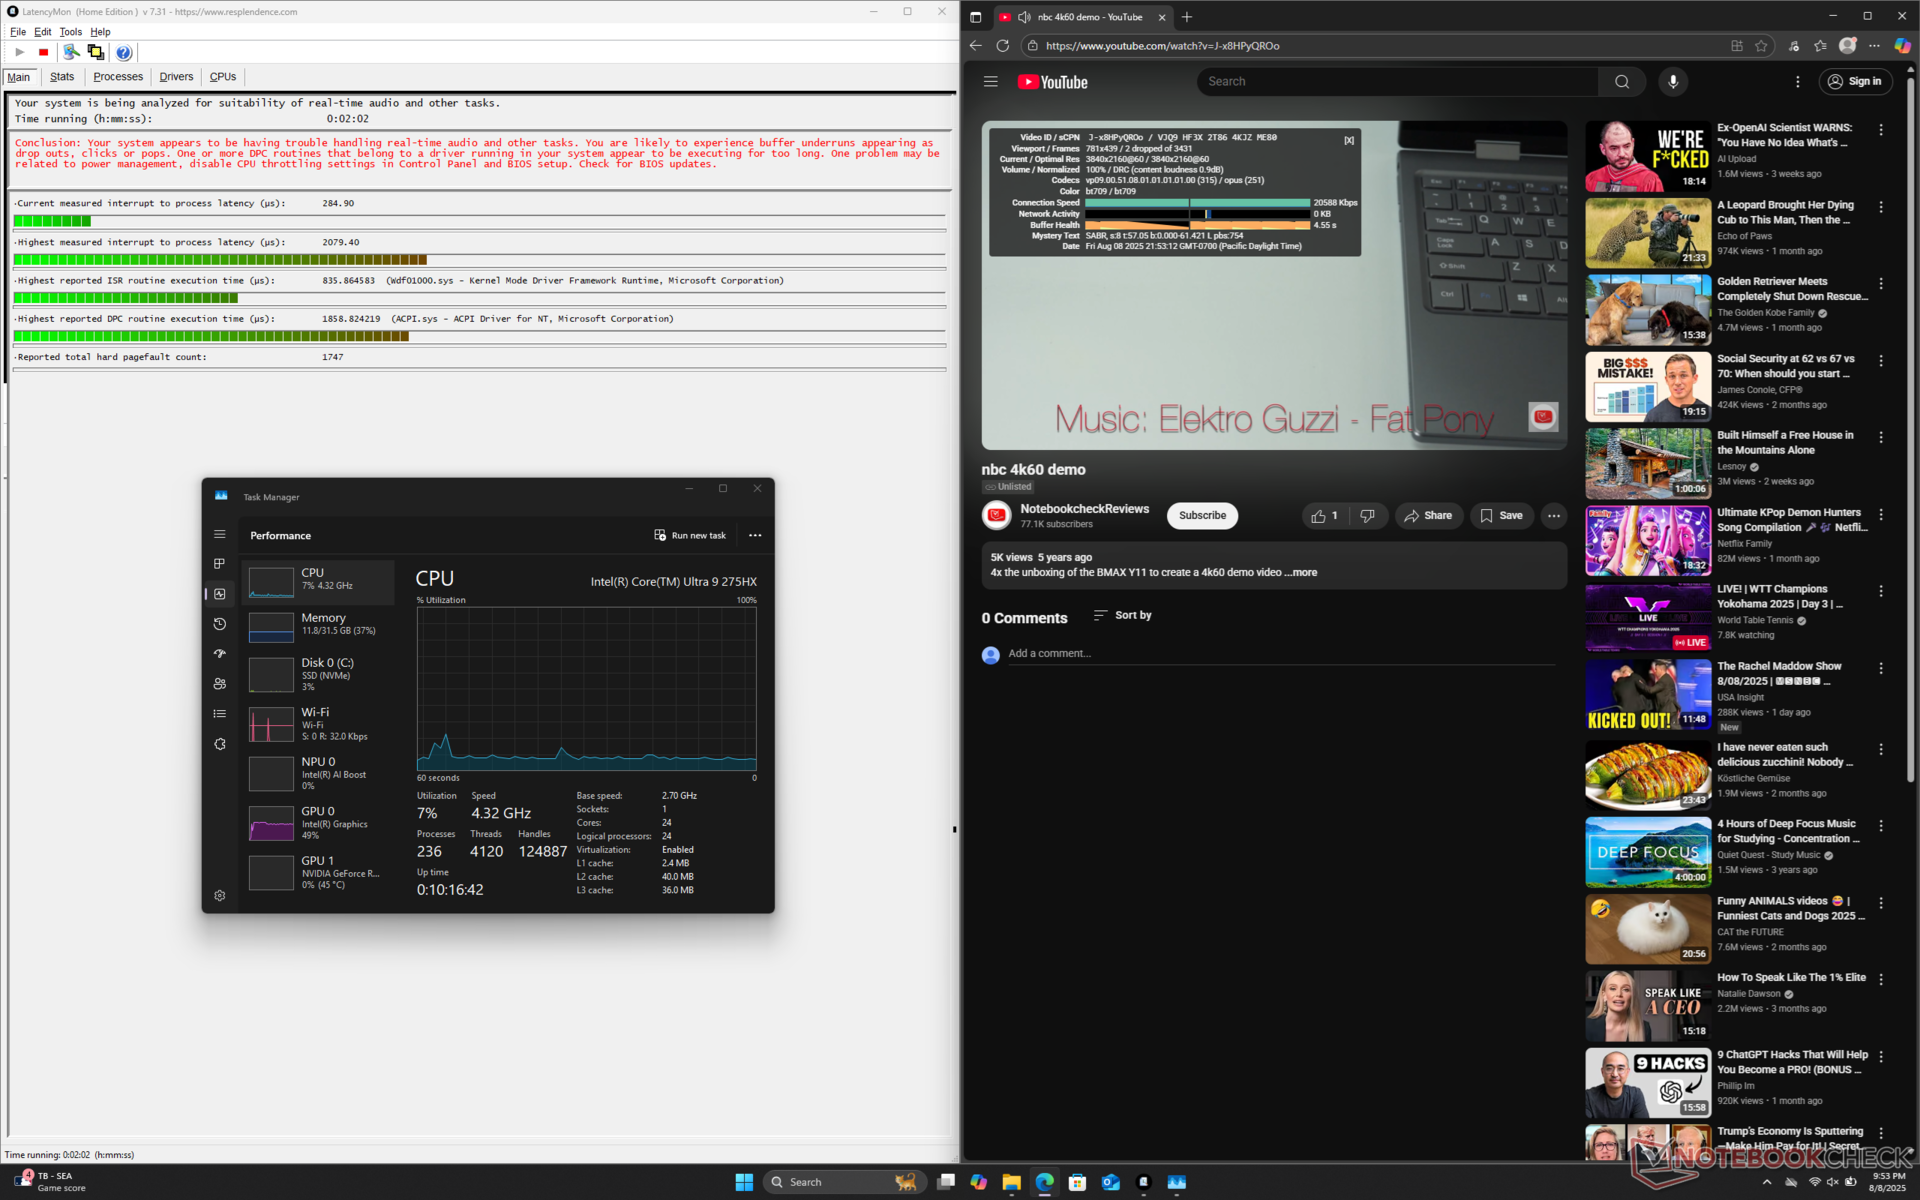Switch to the Drivers tab
Screen dimensions: 1920x1200
[x=176, y=77]
